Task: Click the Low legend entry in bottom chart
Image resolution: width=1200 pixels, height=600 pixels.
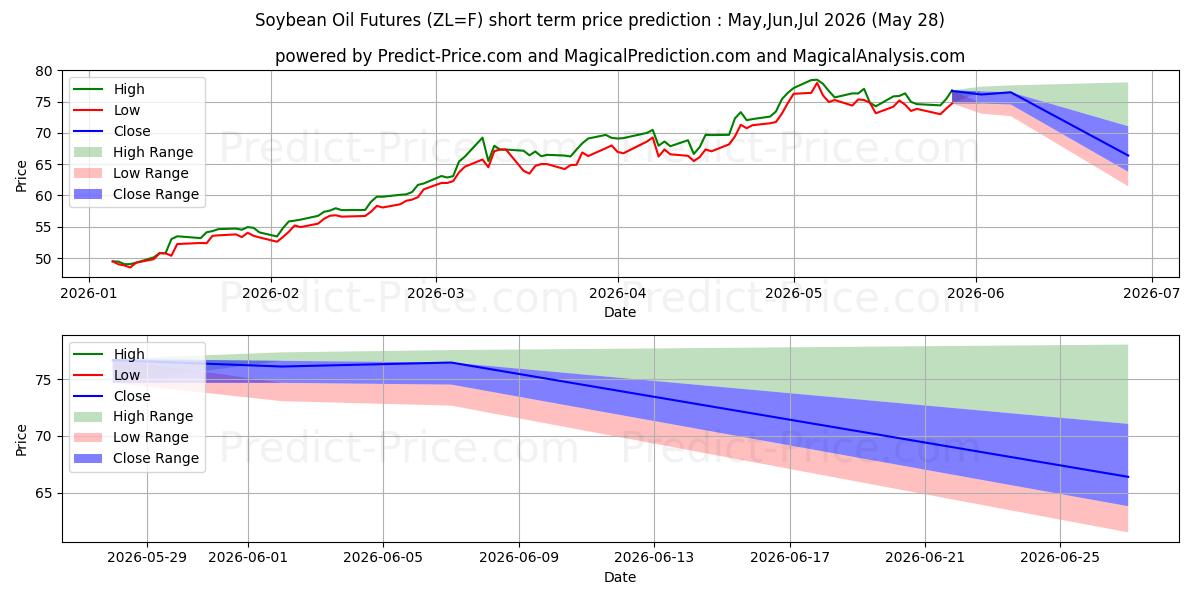Action: click(107, 375)
